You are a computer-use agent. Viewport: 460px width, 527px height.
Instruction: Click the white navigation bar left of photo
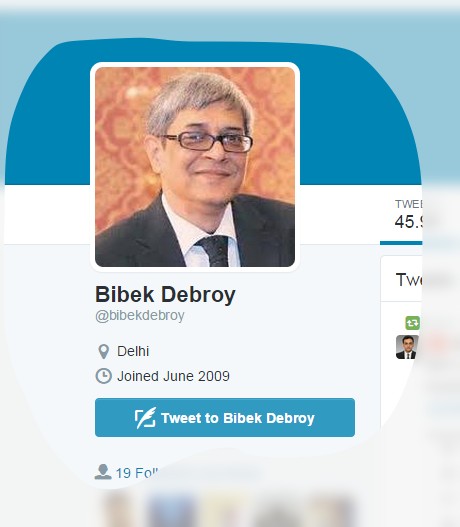coord(47,214)
